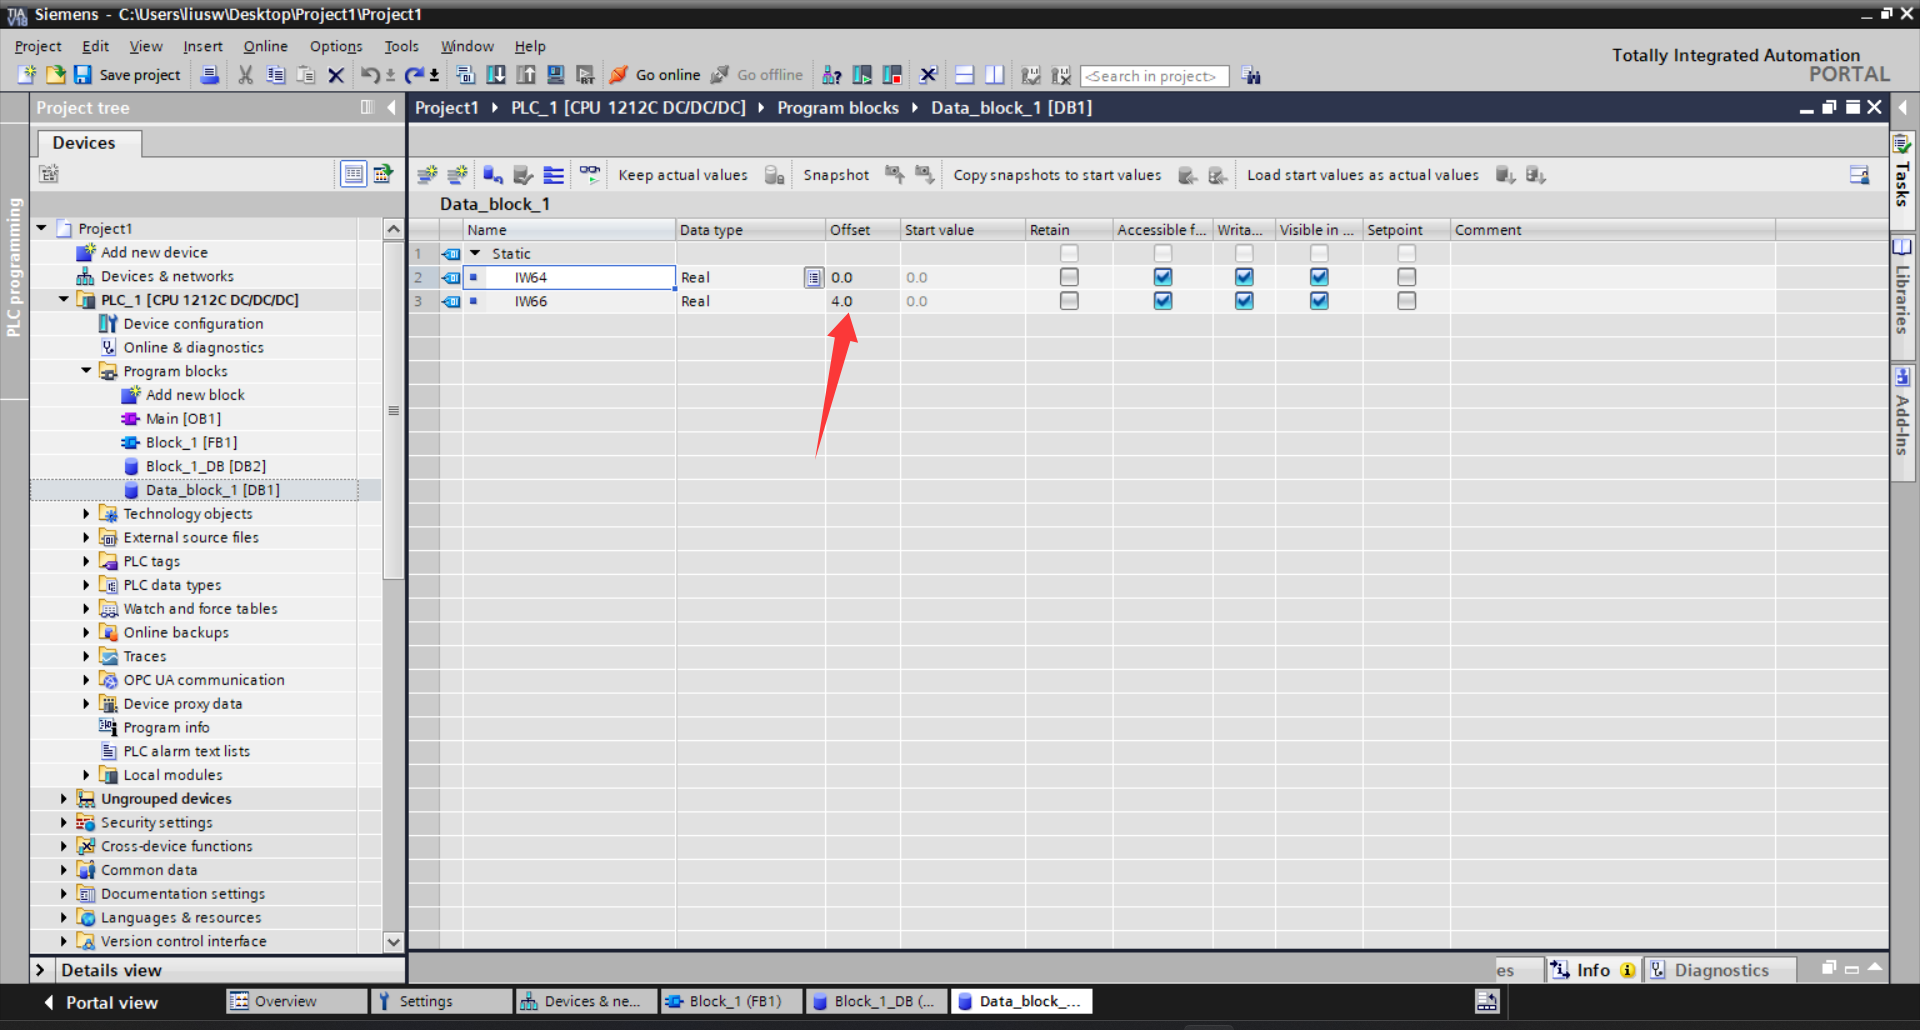
Task: Click the Accessible devices icon
Action: pos(831,75)
